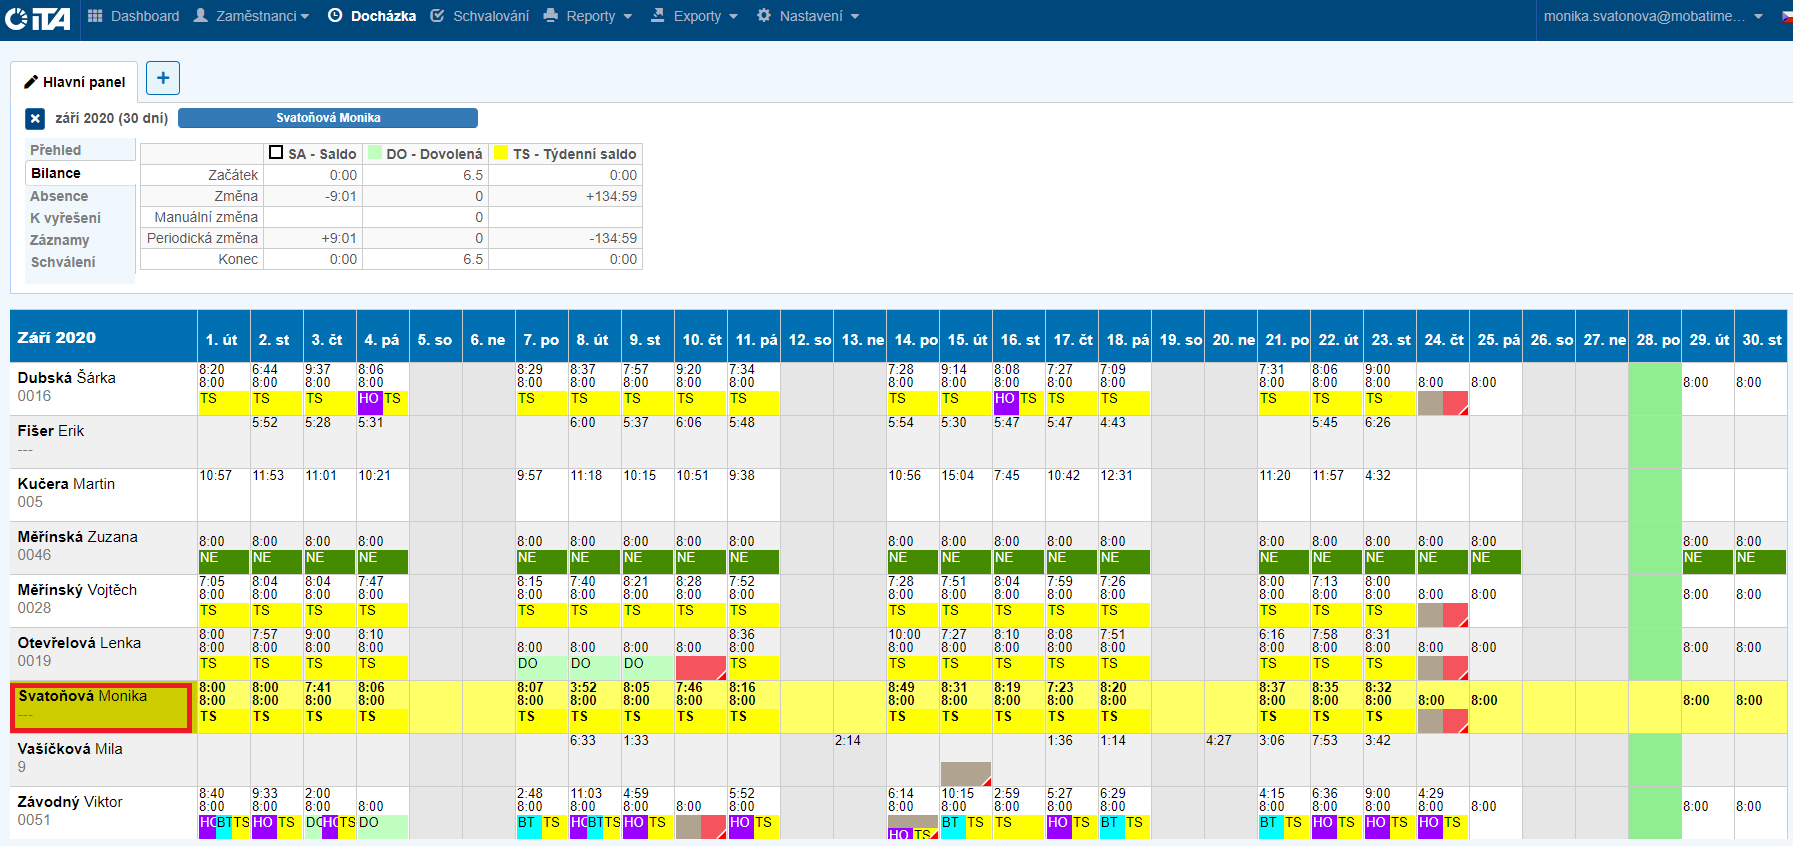Close the září 2020 panel with X icon

point(35,119)
